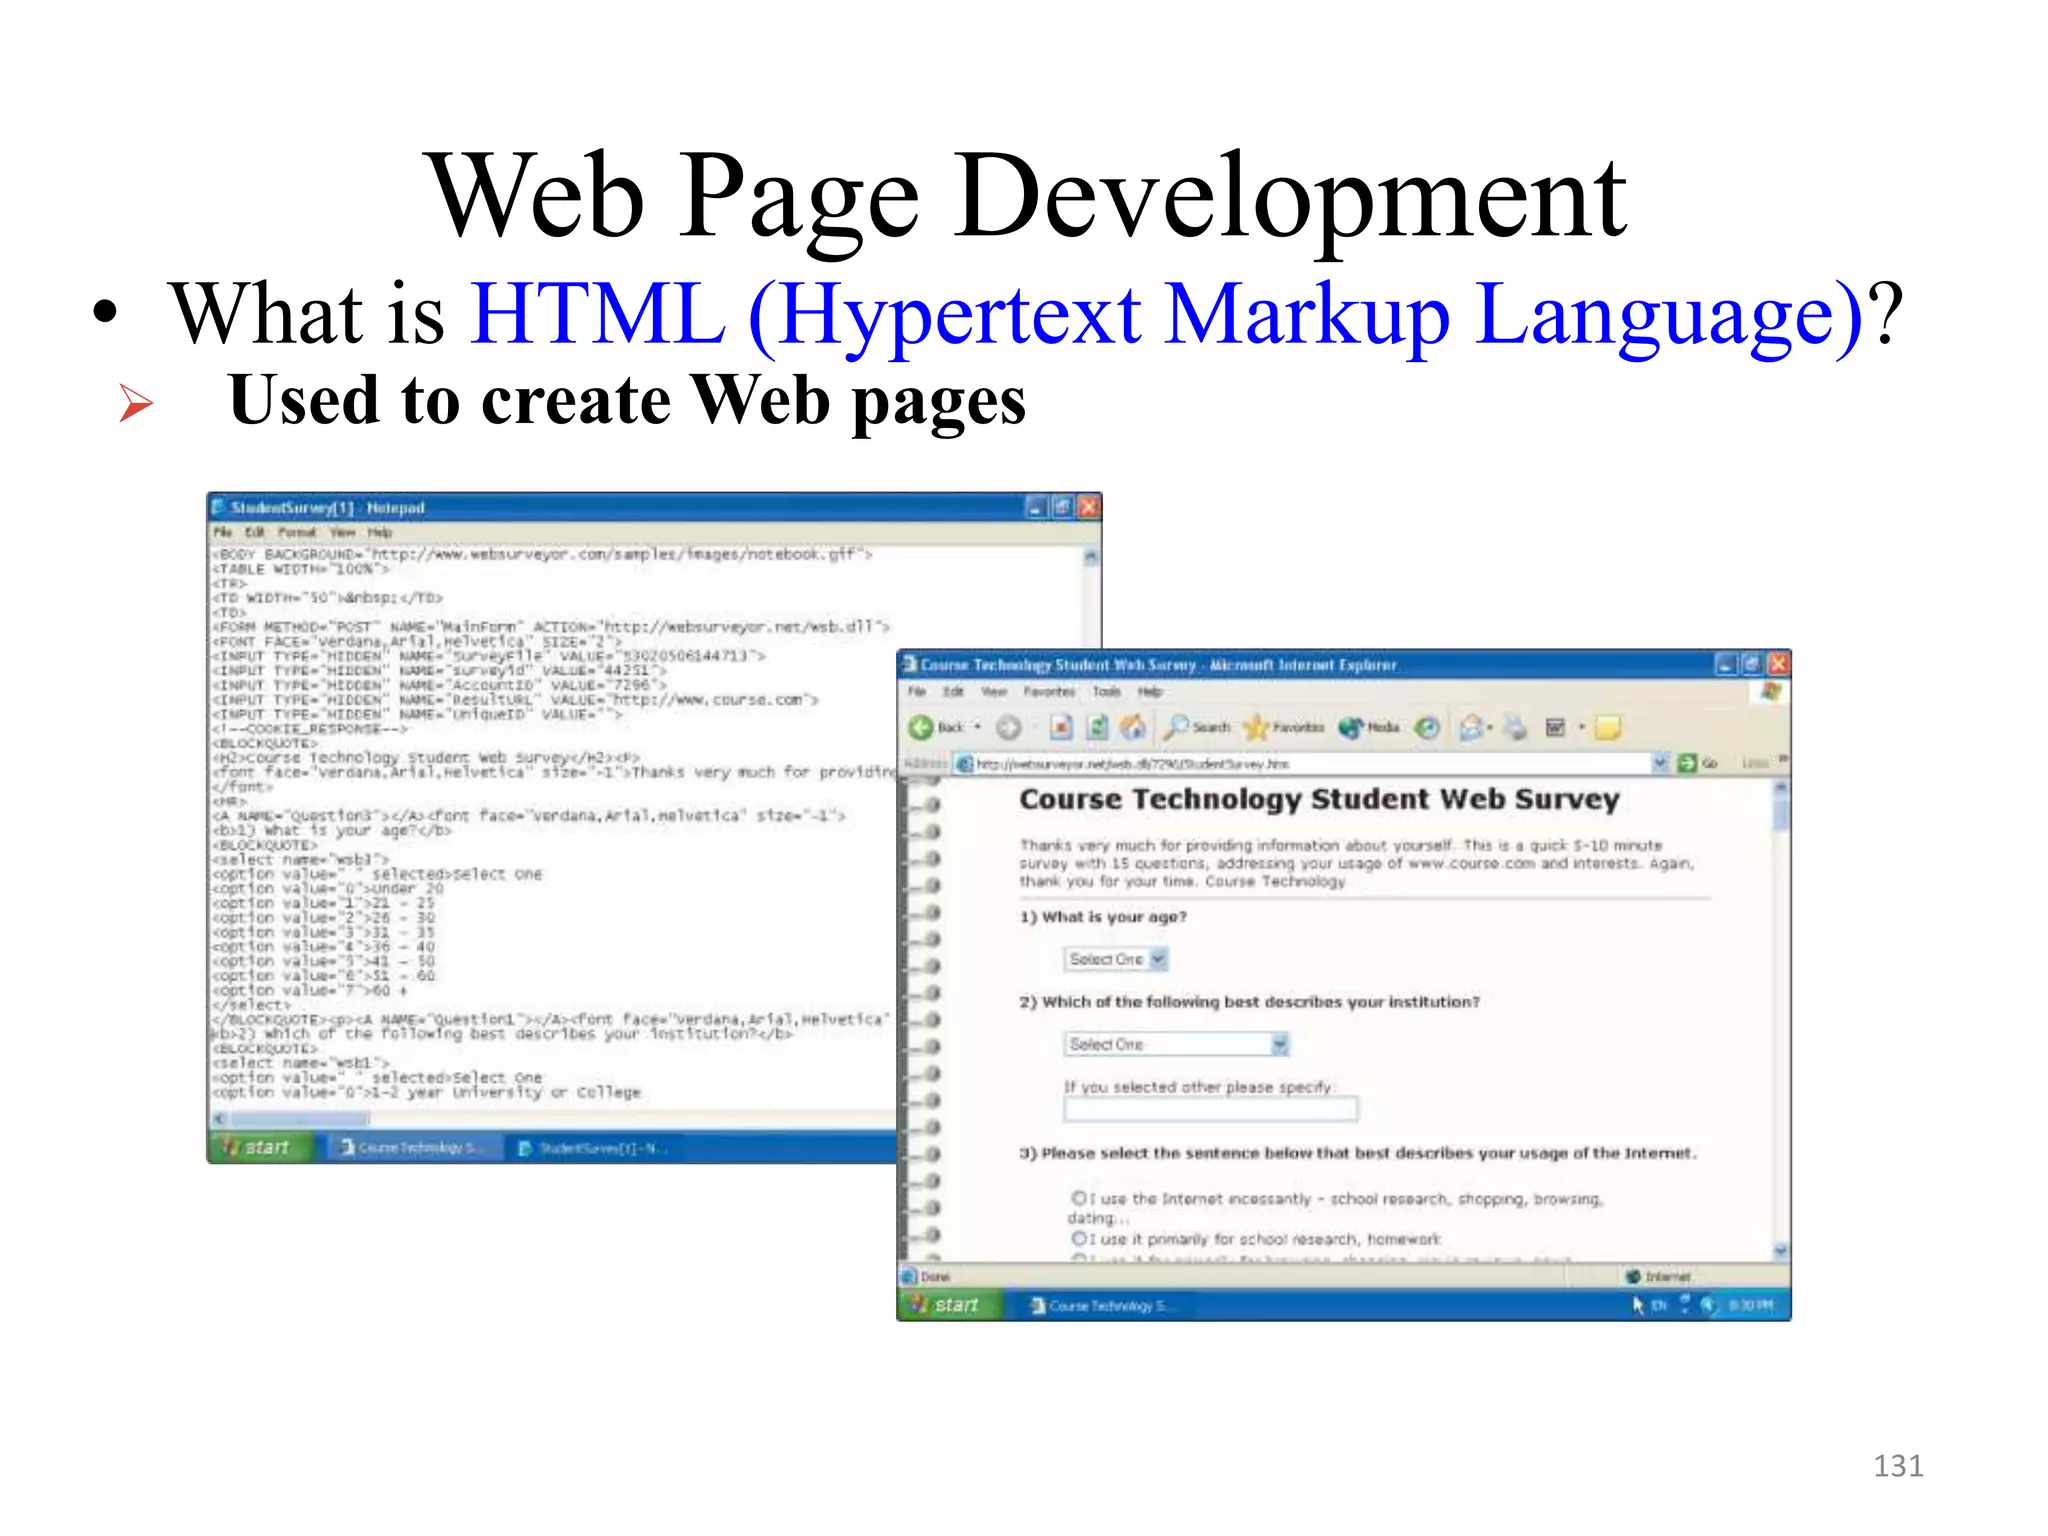
Task: Open the Format menu in Notepad
Action: 297,532
